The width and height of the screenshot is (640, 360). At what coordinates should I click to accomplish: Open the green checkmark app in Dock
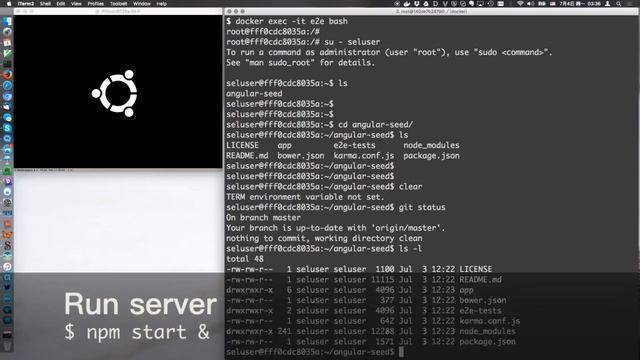tap(7, 53)
